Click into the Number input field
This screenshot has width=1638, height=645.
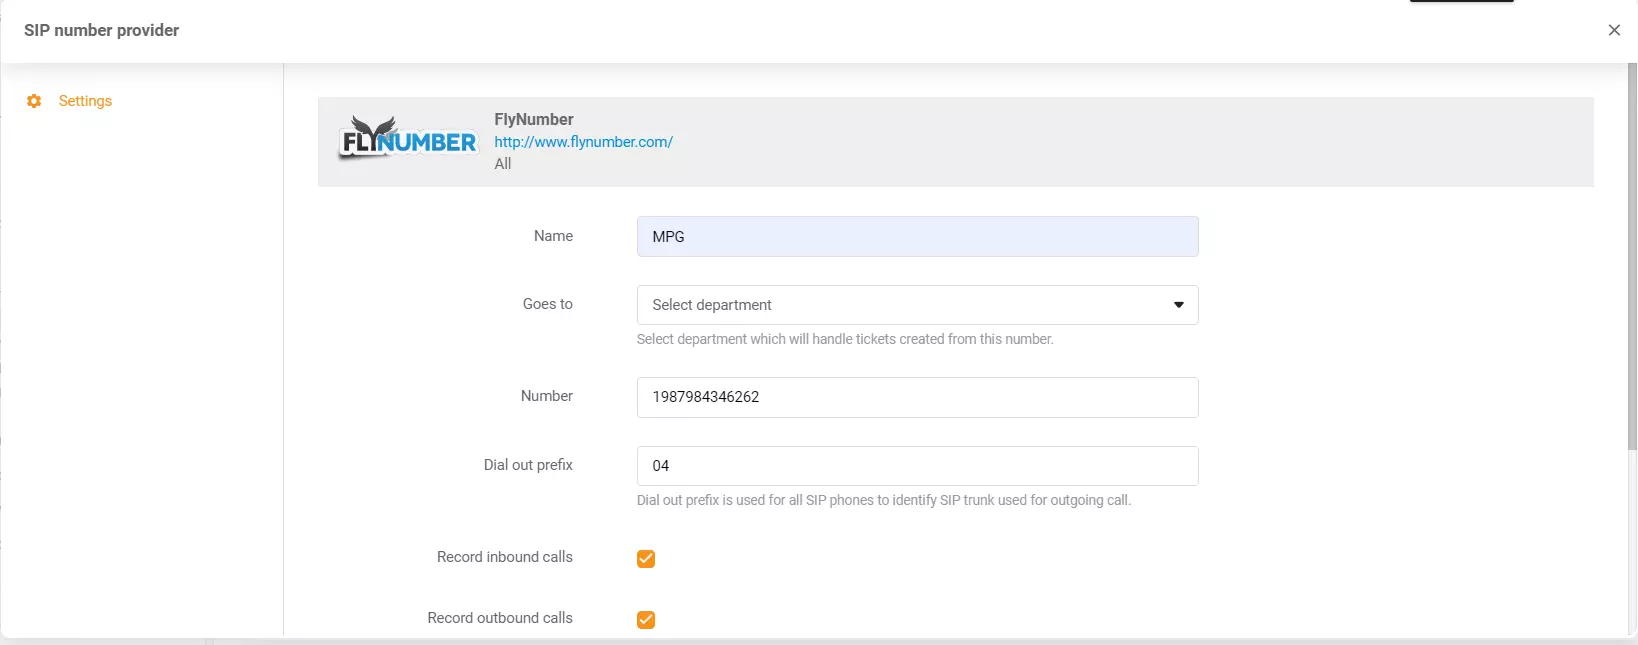coord(917,397)
